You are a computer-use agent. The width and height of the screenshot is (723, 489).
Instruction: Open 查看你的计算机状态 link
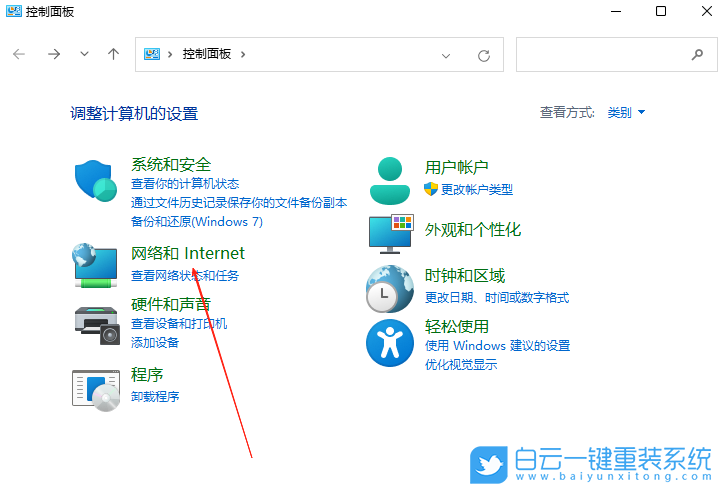click(x=185, y=184)
